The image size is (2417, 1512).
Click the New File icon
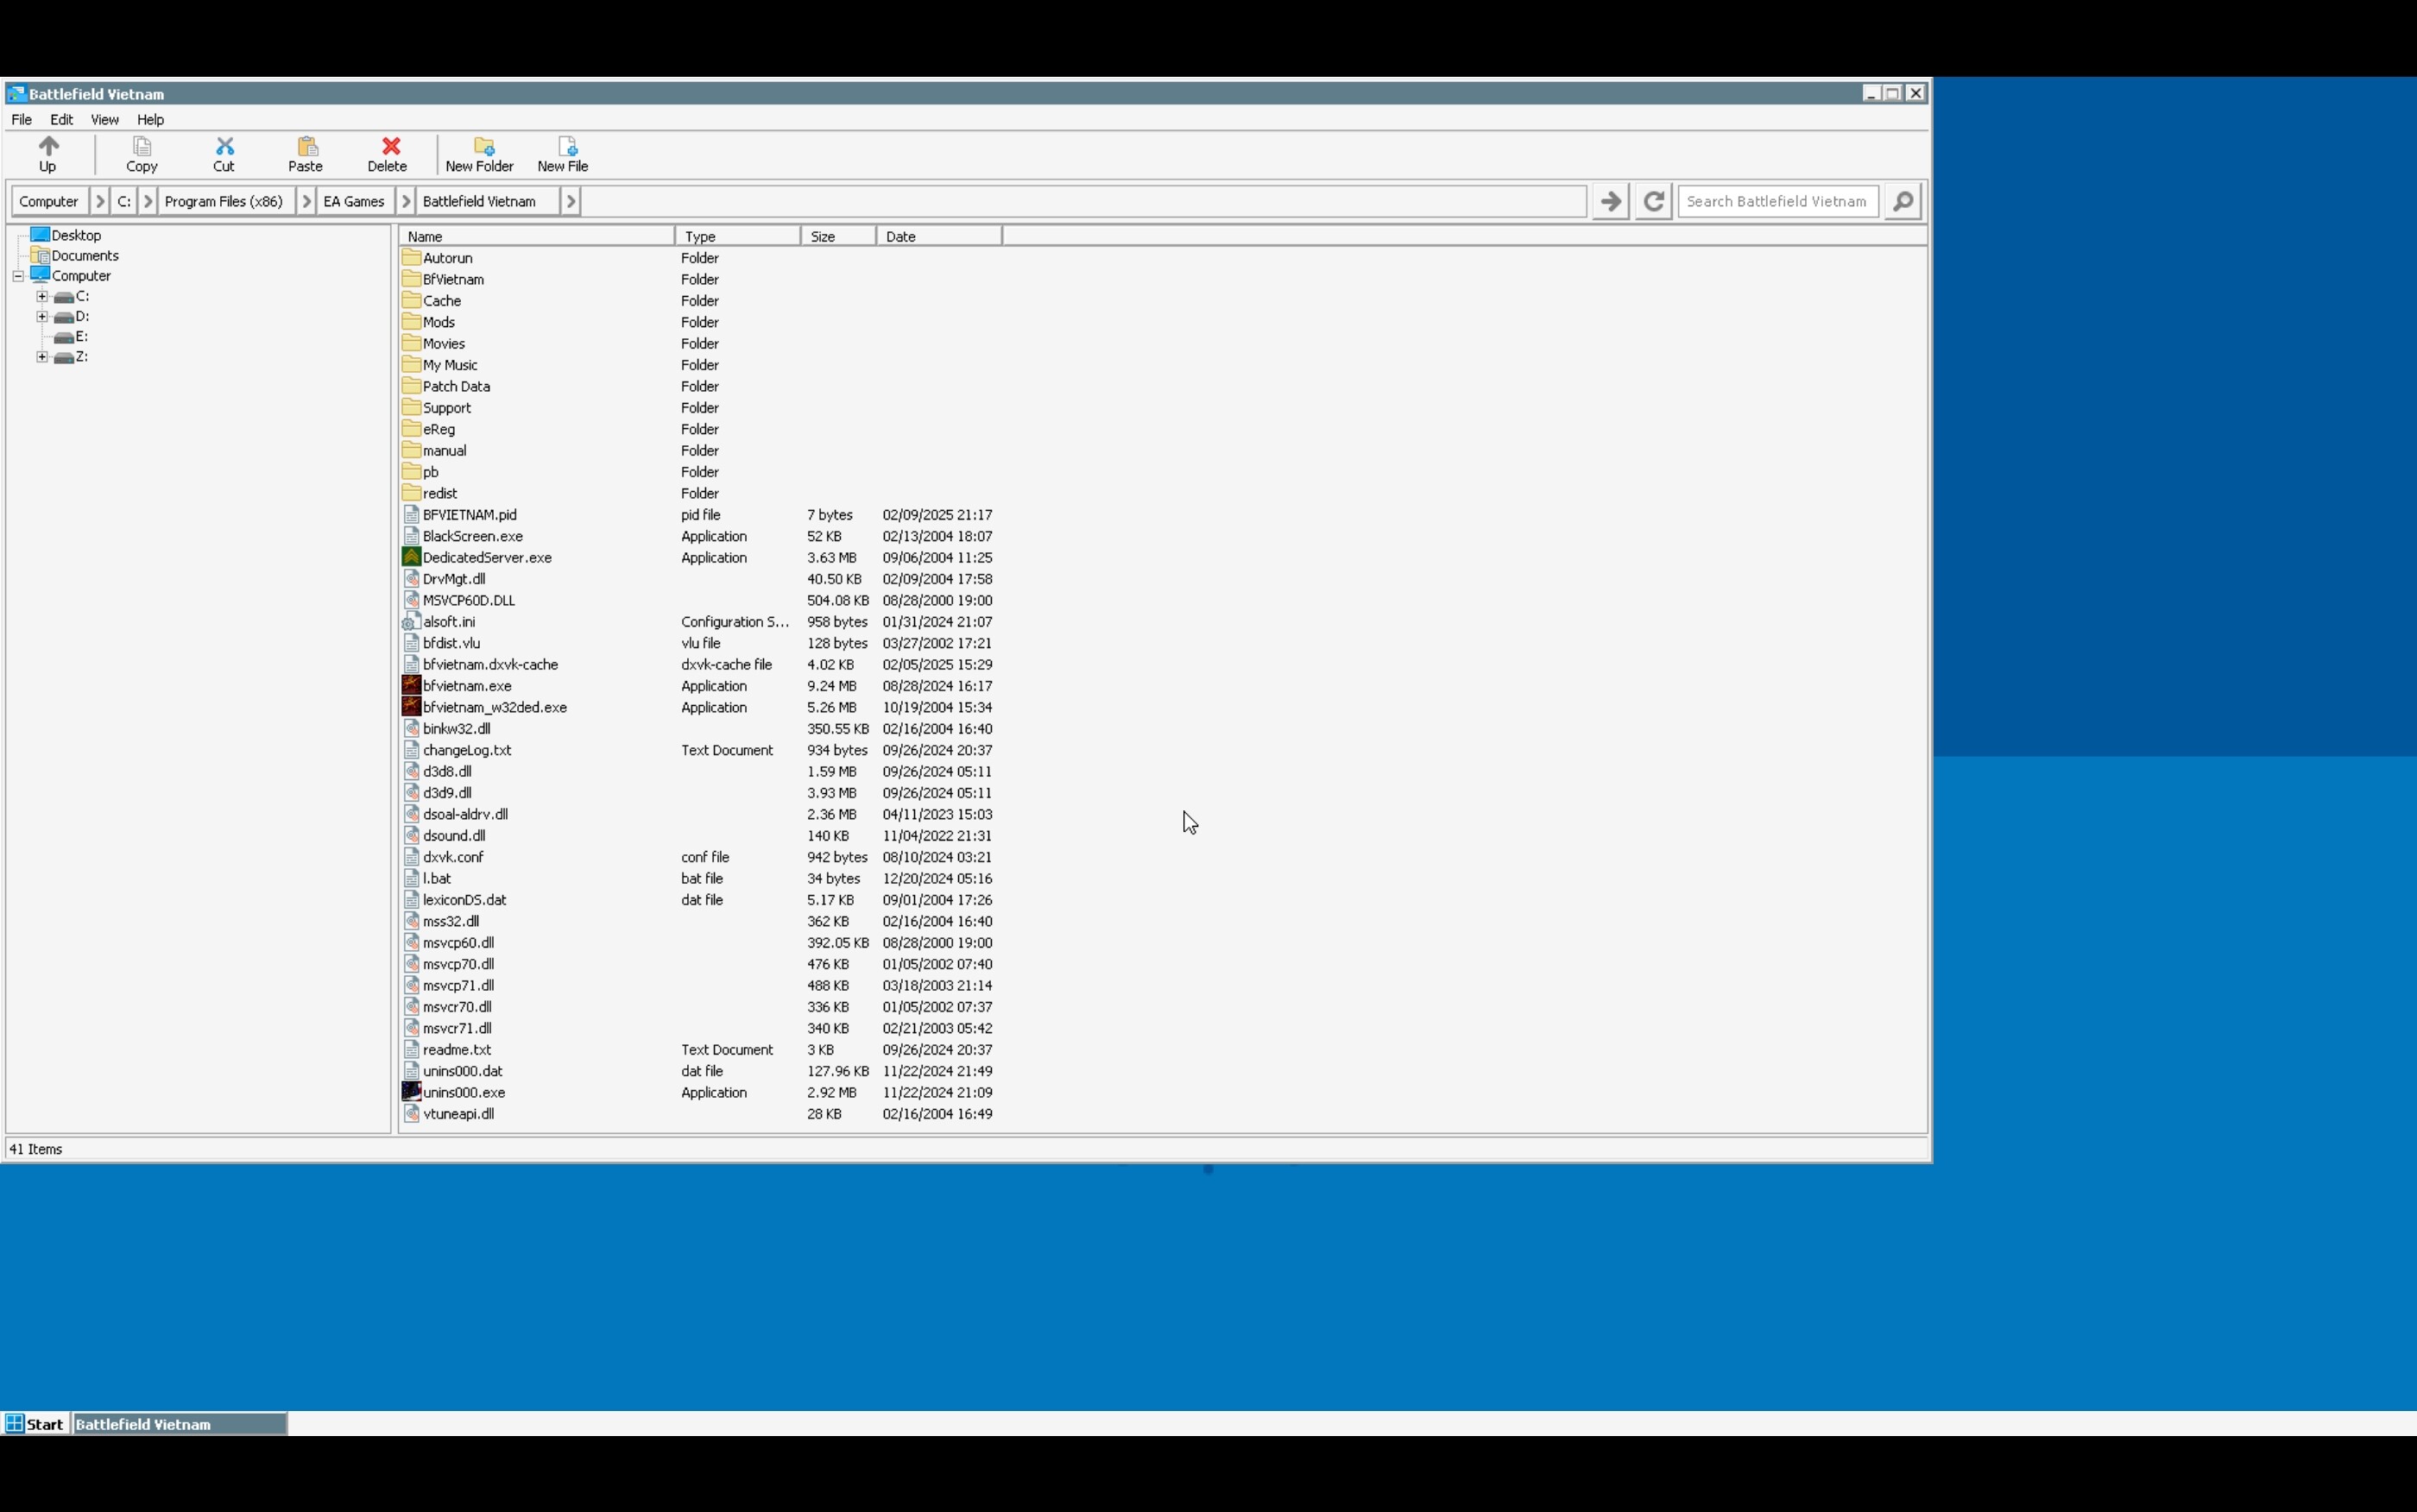(x=567, y=147)
